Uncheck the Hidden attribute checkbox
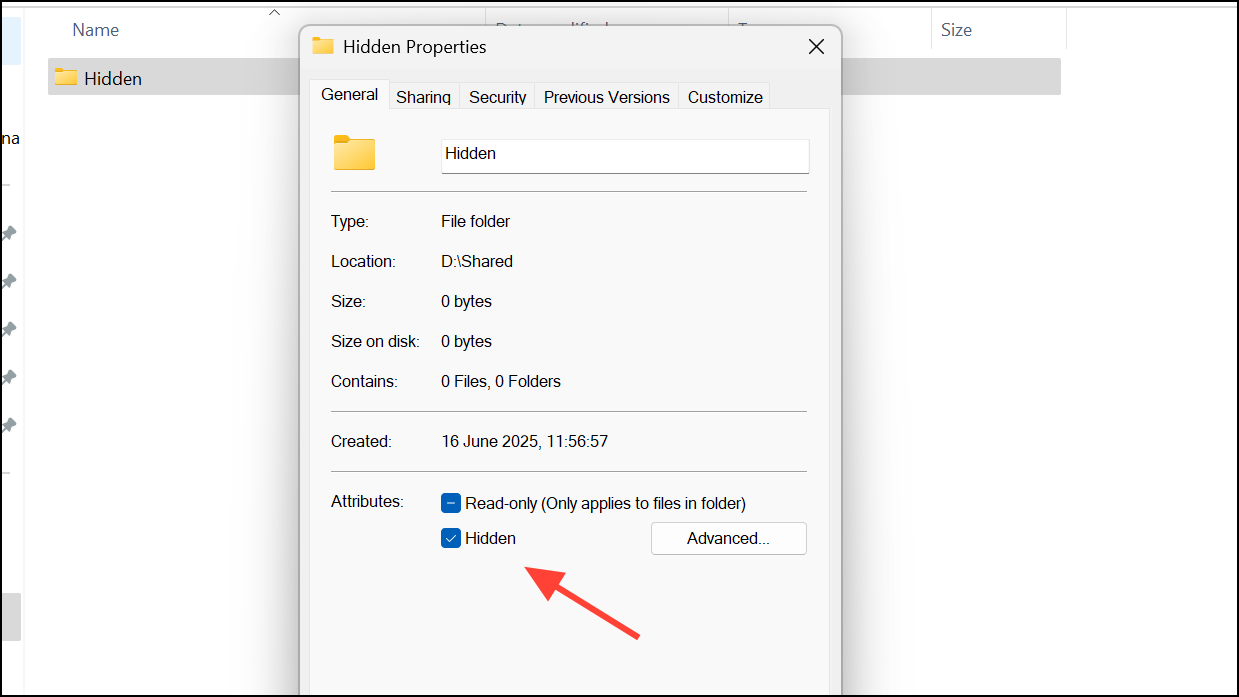Screen dimensions: 1239x697 [x=451, y=538]
